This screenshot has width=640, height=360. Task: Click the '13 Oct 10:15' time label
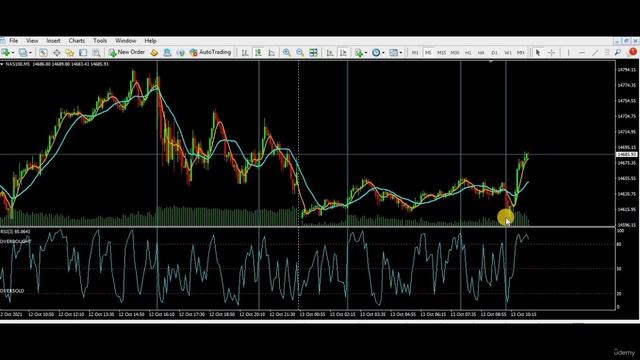524,315
